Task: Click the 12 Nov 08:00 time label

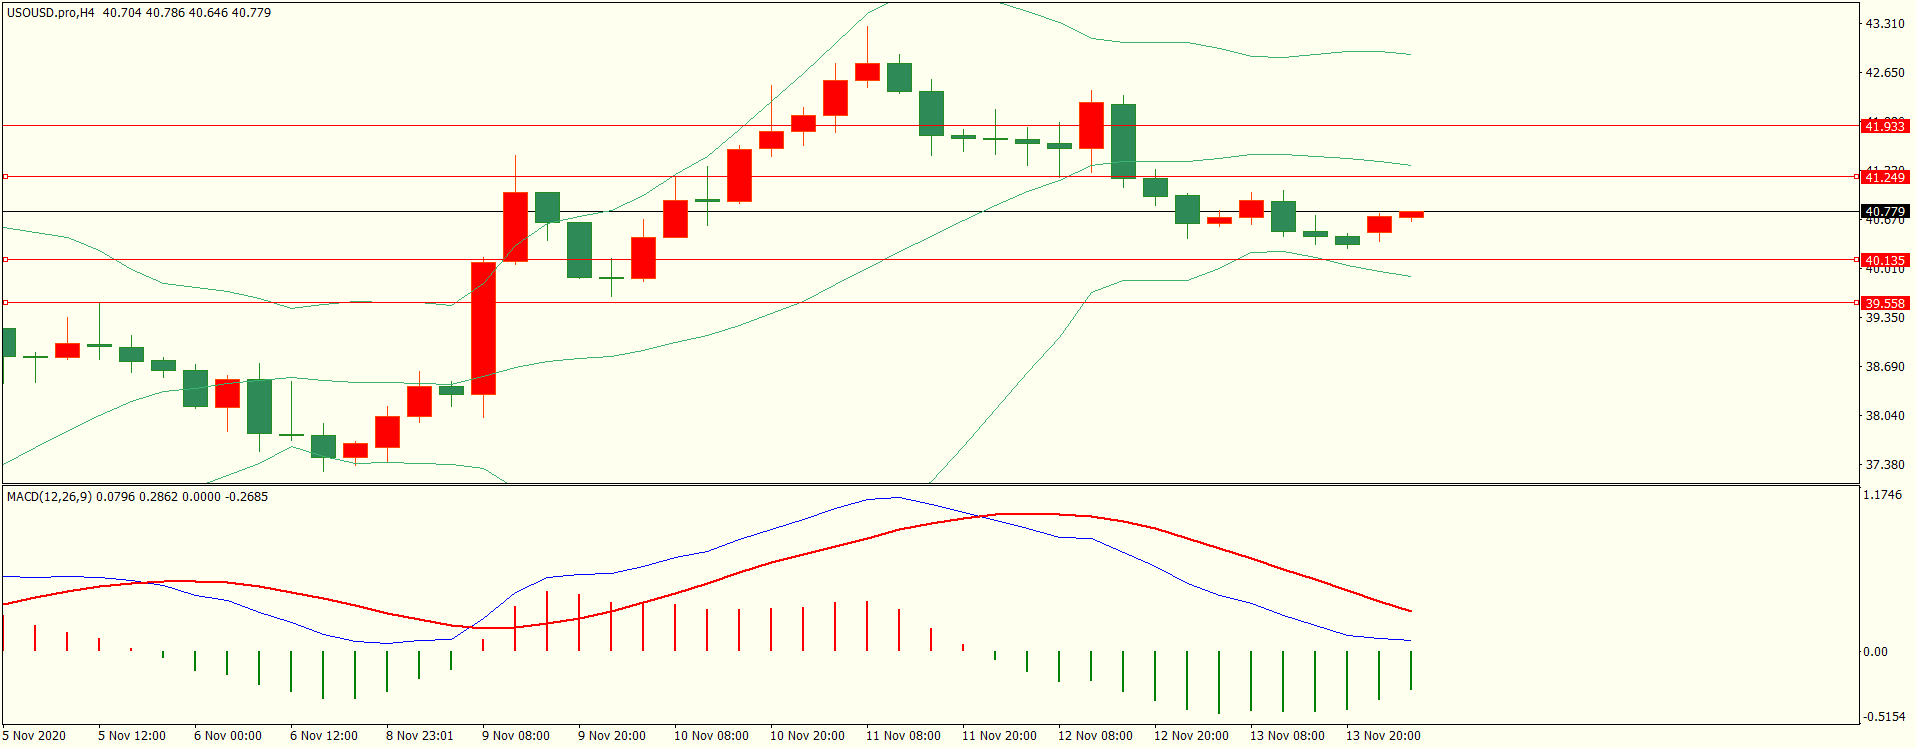Action: point(1095,736)
